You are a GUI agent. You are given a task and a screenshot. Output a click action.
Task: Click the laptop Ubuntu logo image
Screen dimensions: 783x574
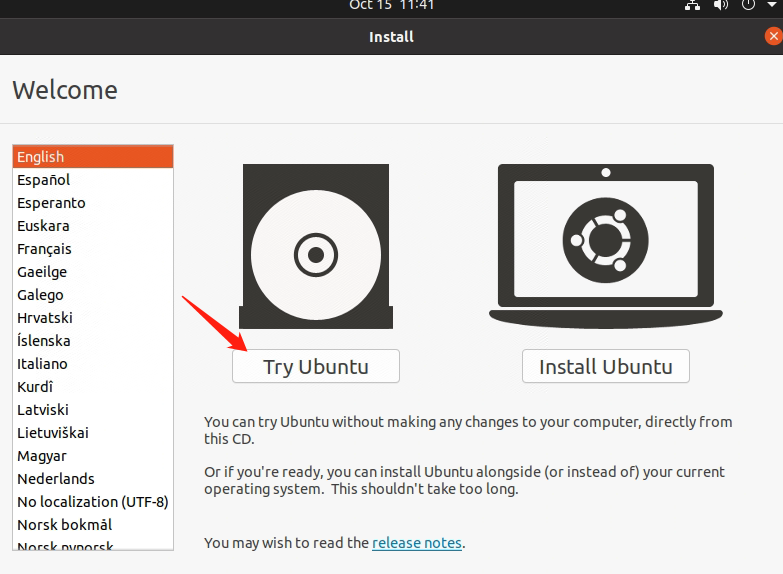pyautogui.click(x=606, y=246)
